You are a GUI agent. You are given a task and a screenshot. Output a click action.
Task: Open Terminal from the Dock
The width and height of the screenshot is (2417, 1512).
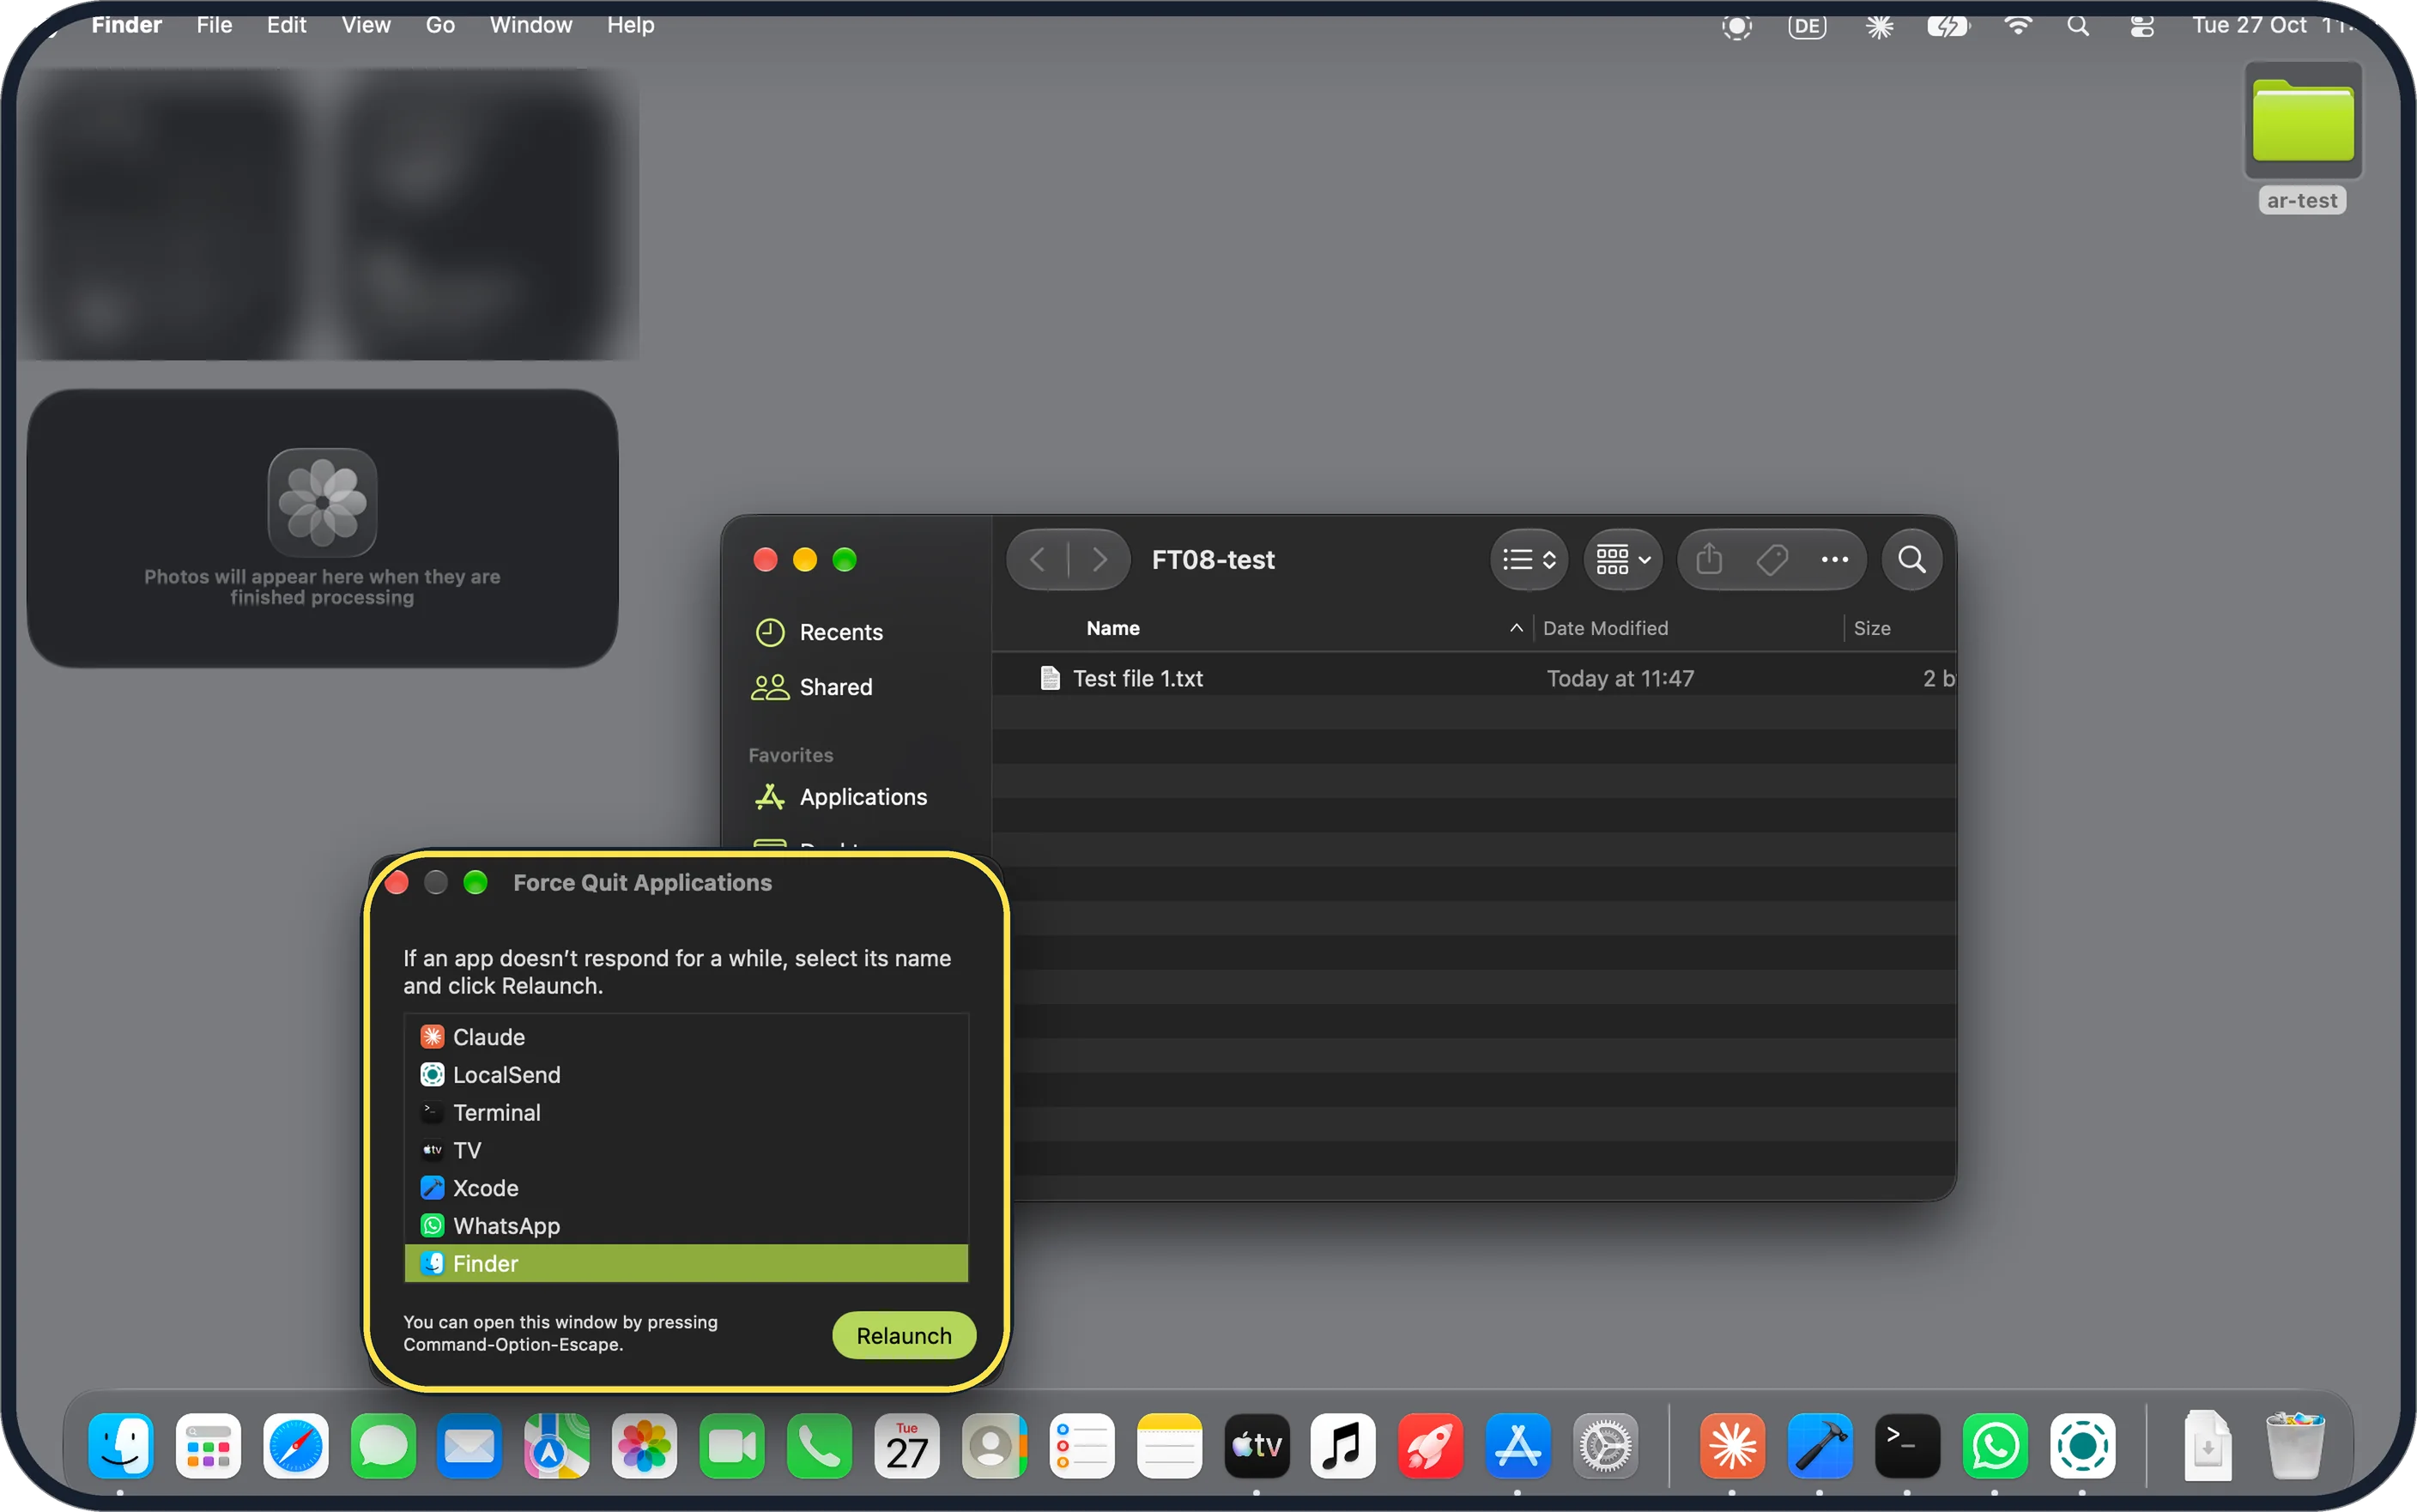pos(1907,1446)
